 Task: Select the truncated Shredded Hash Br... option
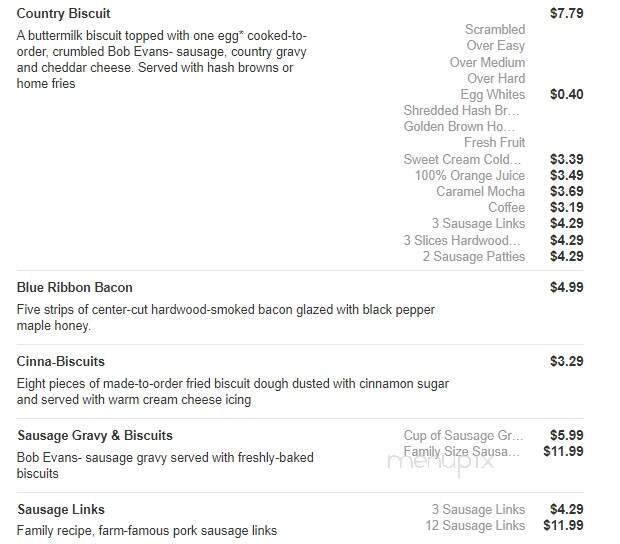point(461,110)
